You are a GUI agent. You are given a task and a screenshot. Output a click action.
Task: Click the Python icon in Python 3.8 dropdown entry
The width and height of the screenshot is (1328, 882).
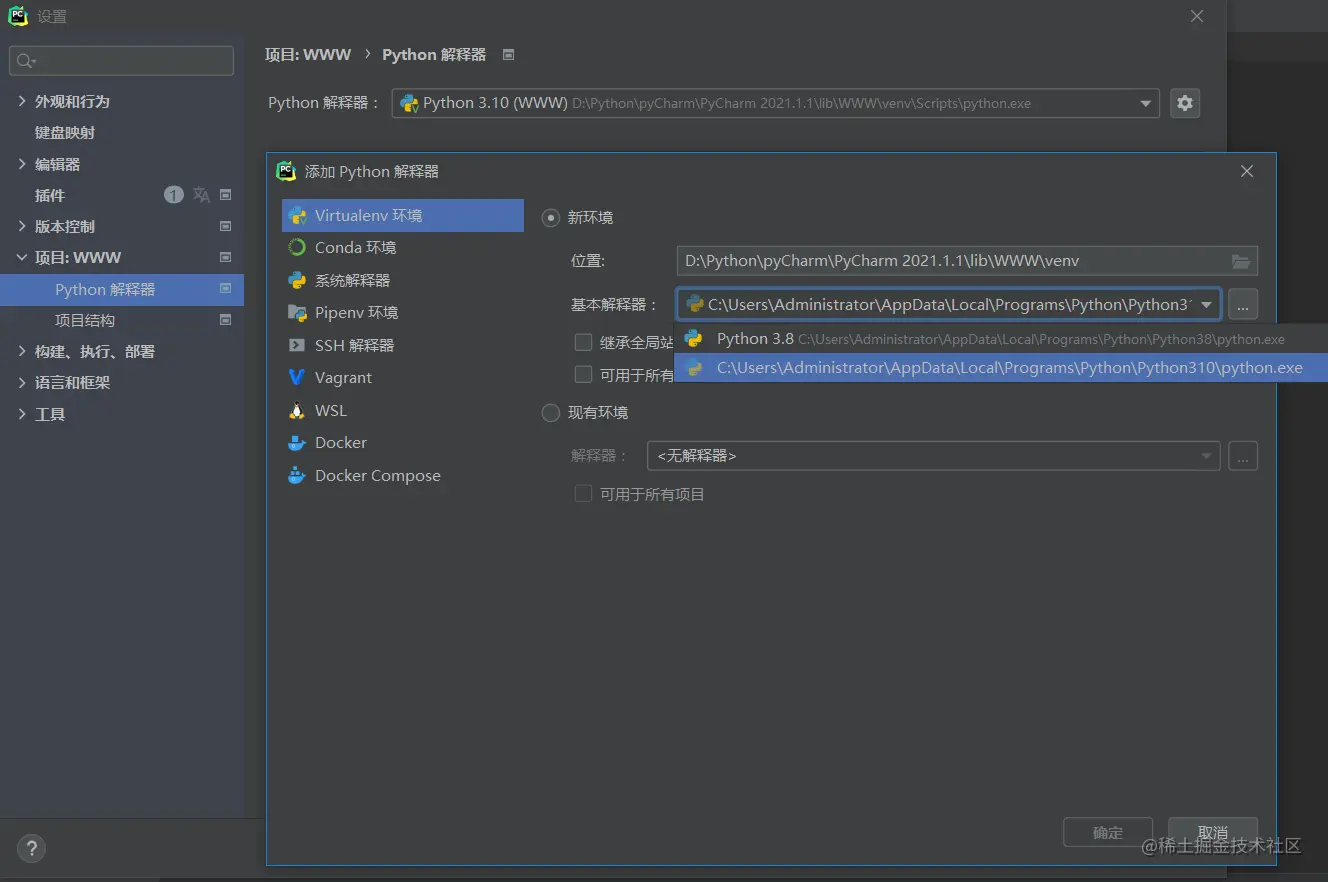(x=693, y=339)
